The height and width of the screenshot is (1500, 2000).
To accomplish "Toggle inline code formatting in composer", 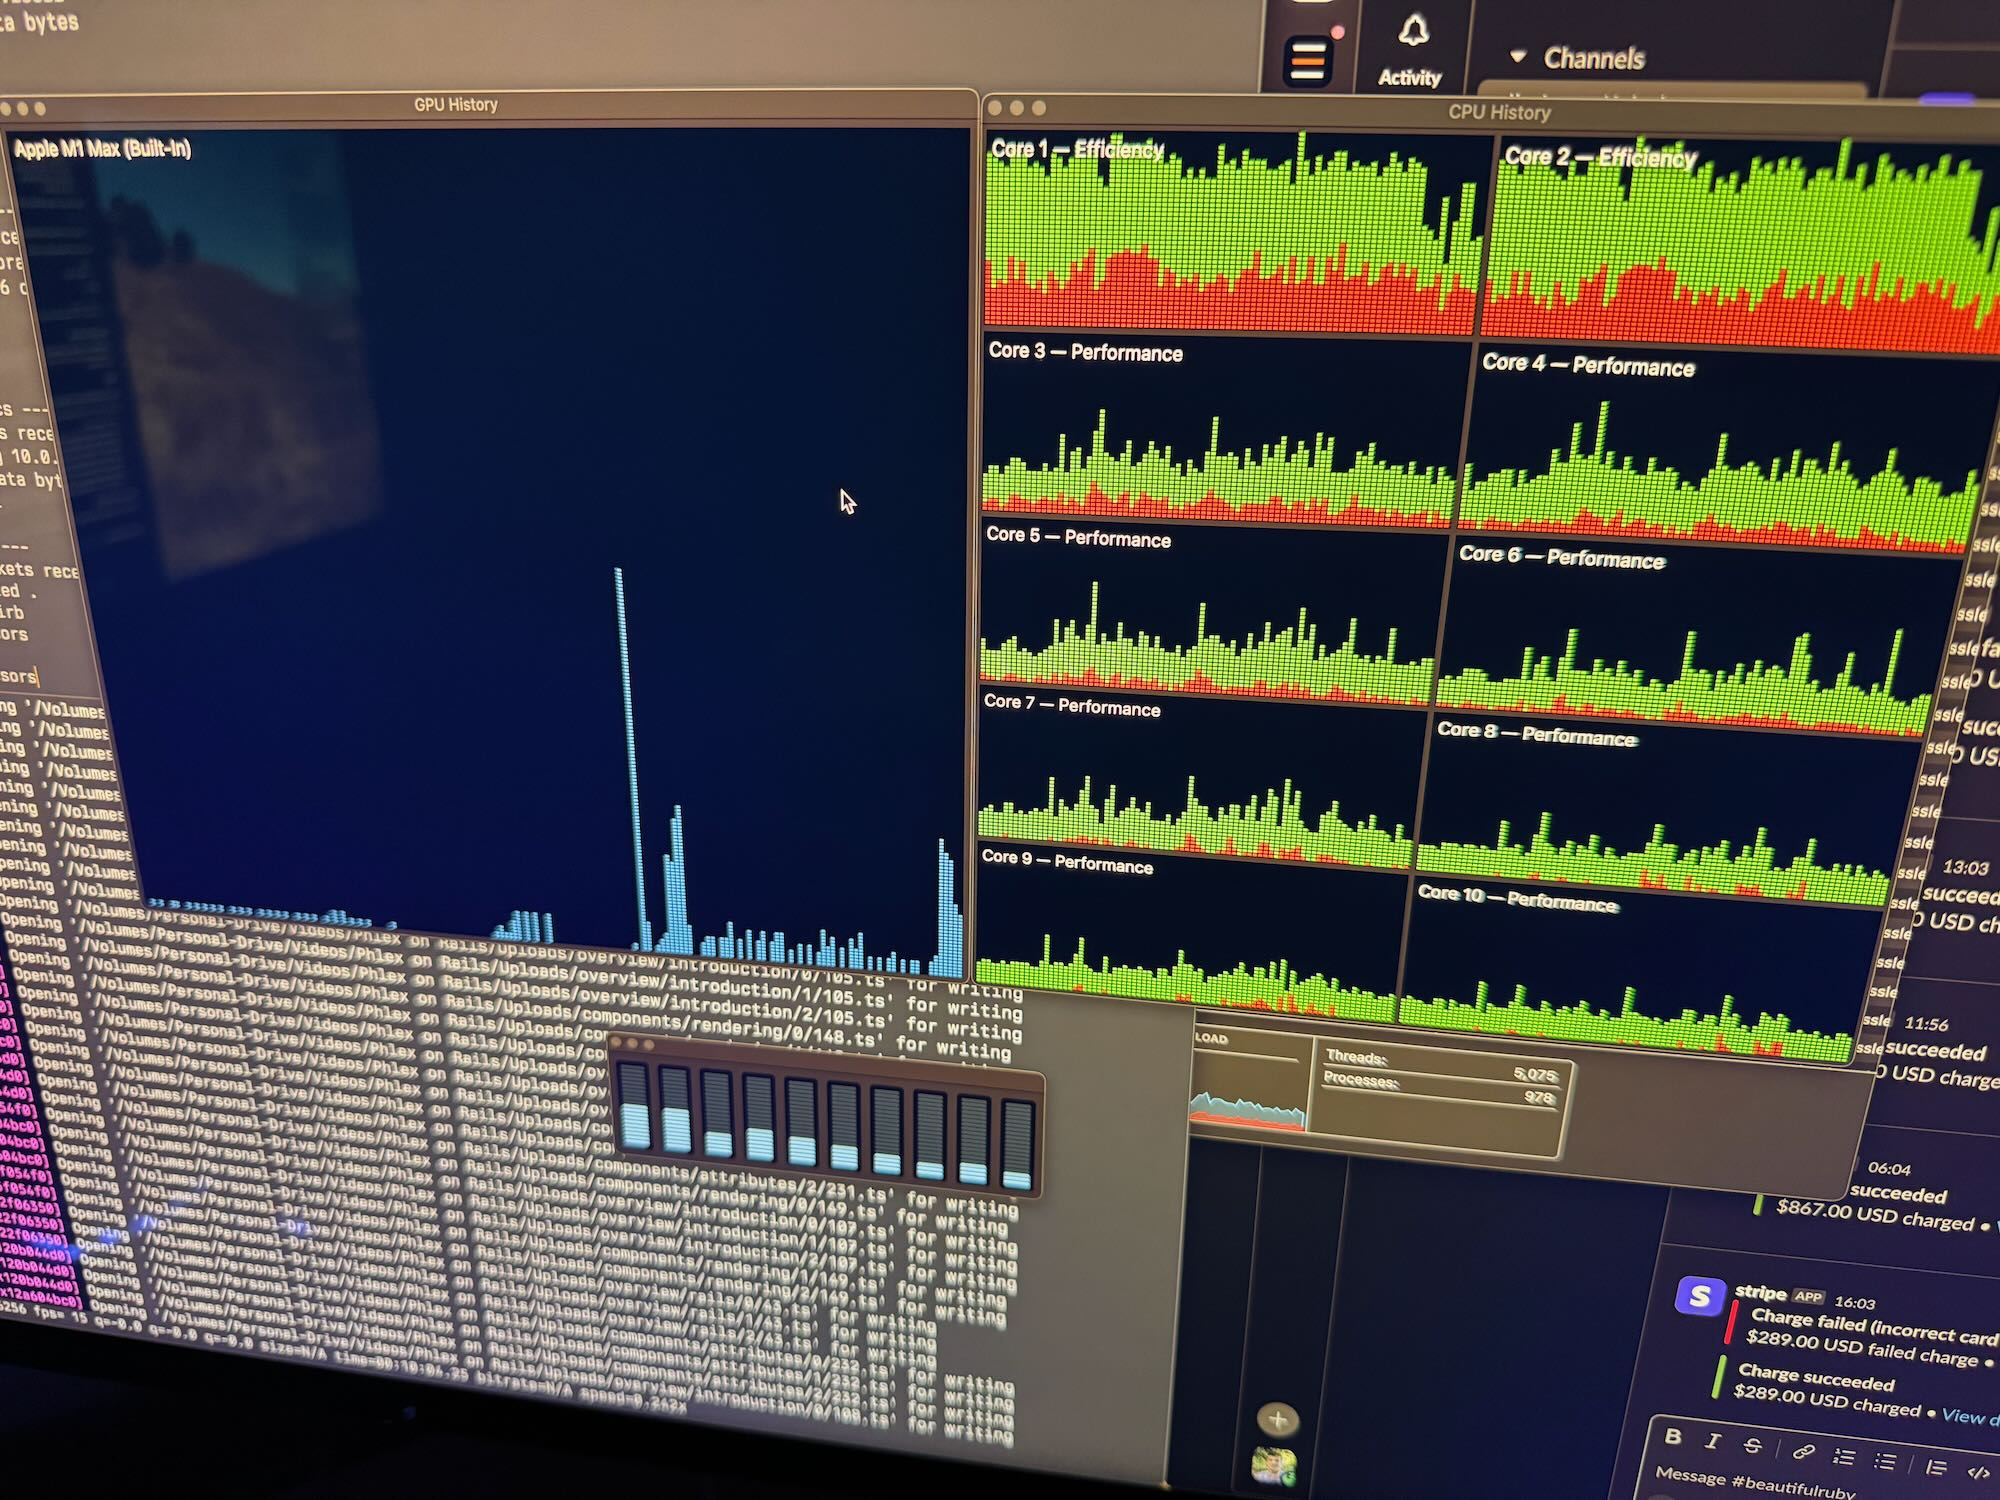I will (1977, 1472).
